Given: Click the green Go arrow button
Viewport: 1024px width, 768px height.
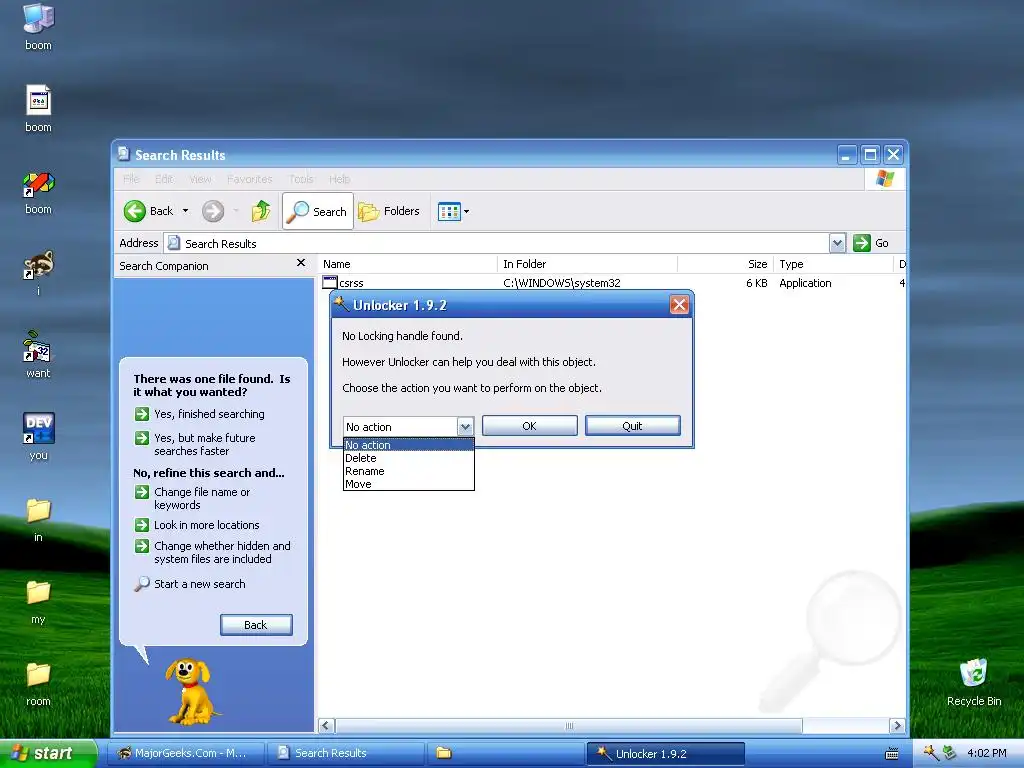Looking at the screenshot, I should pyautogui.click(x=861, y=243).
